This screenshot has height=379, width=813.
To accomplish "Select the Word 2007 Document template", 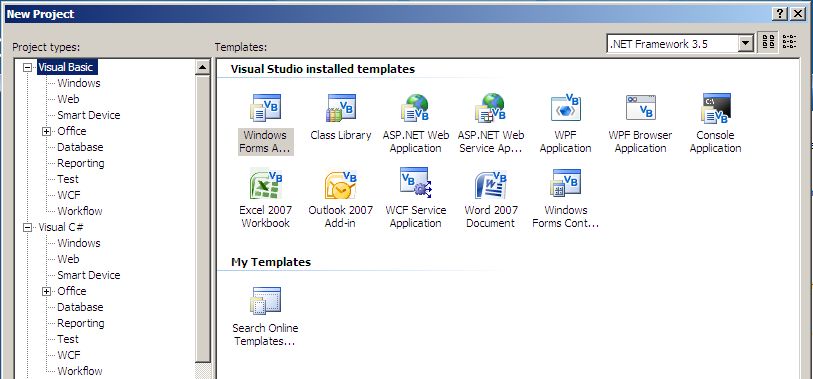I will (490, 198).
